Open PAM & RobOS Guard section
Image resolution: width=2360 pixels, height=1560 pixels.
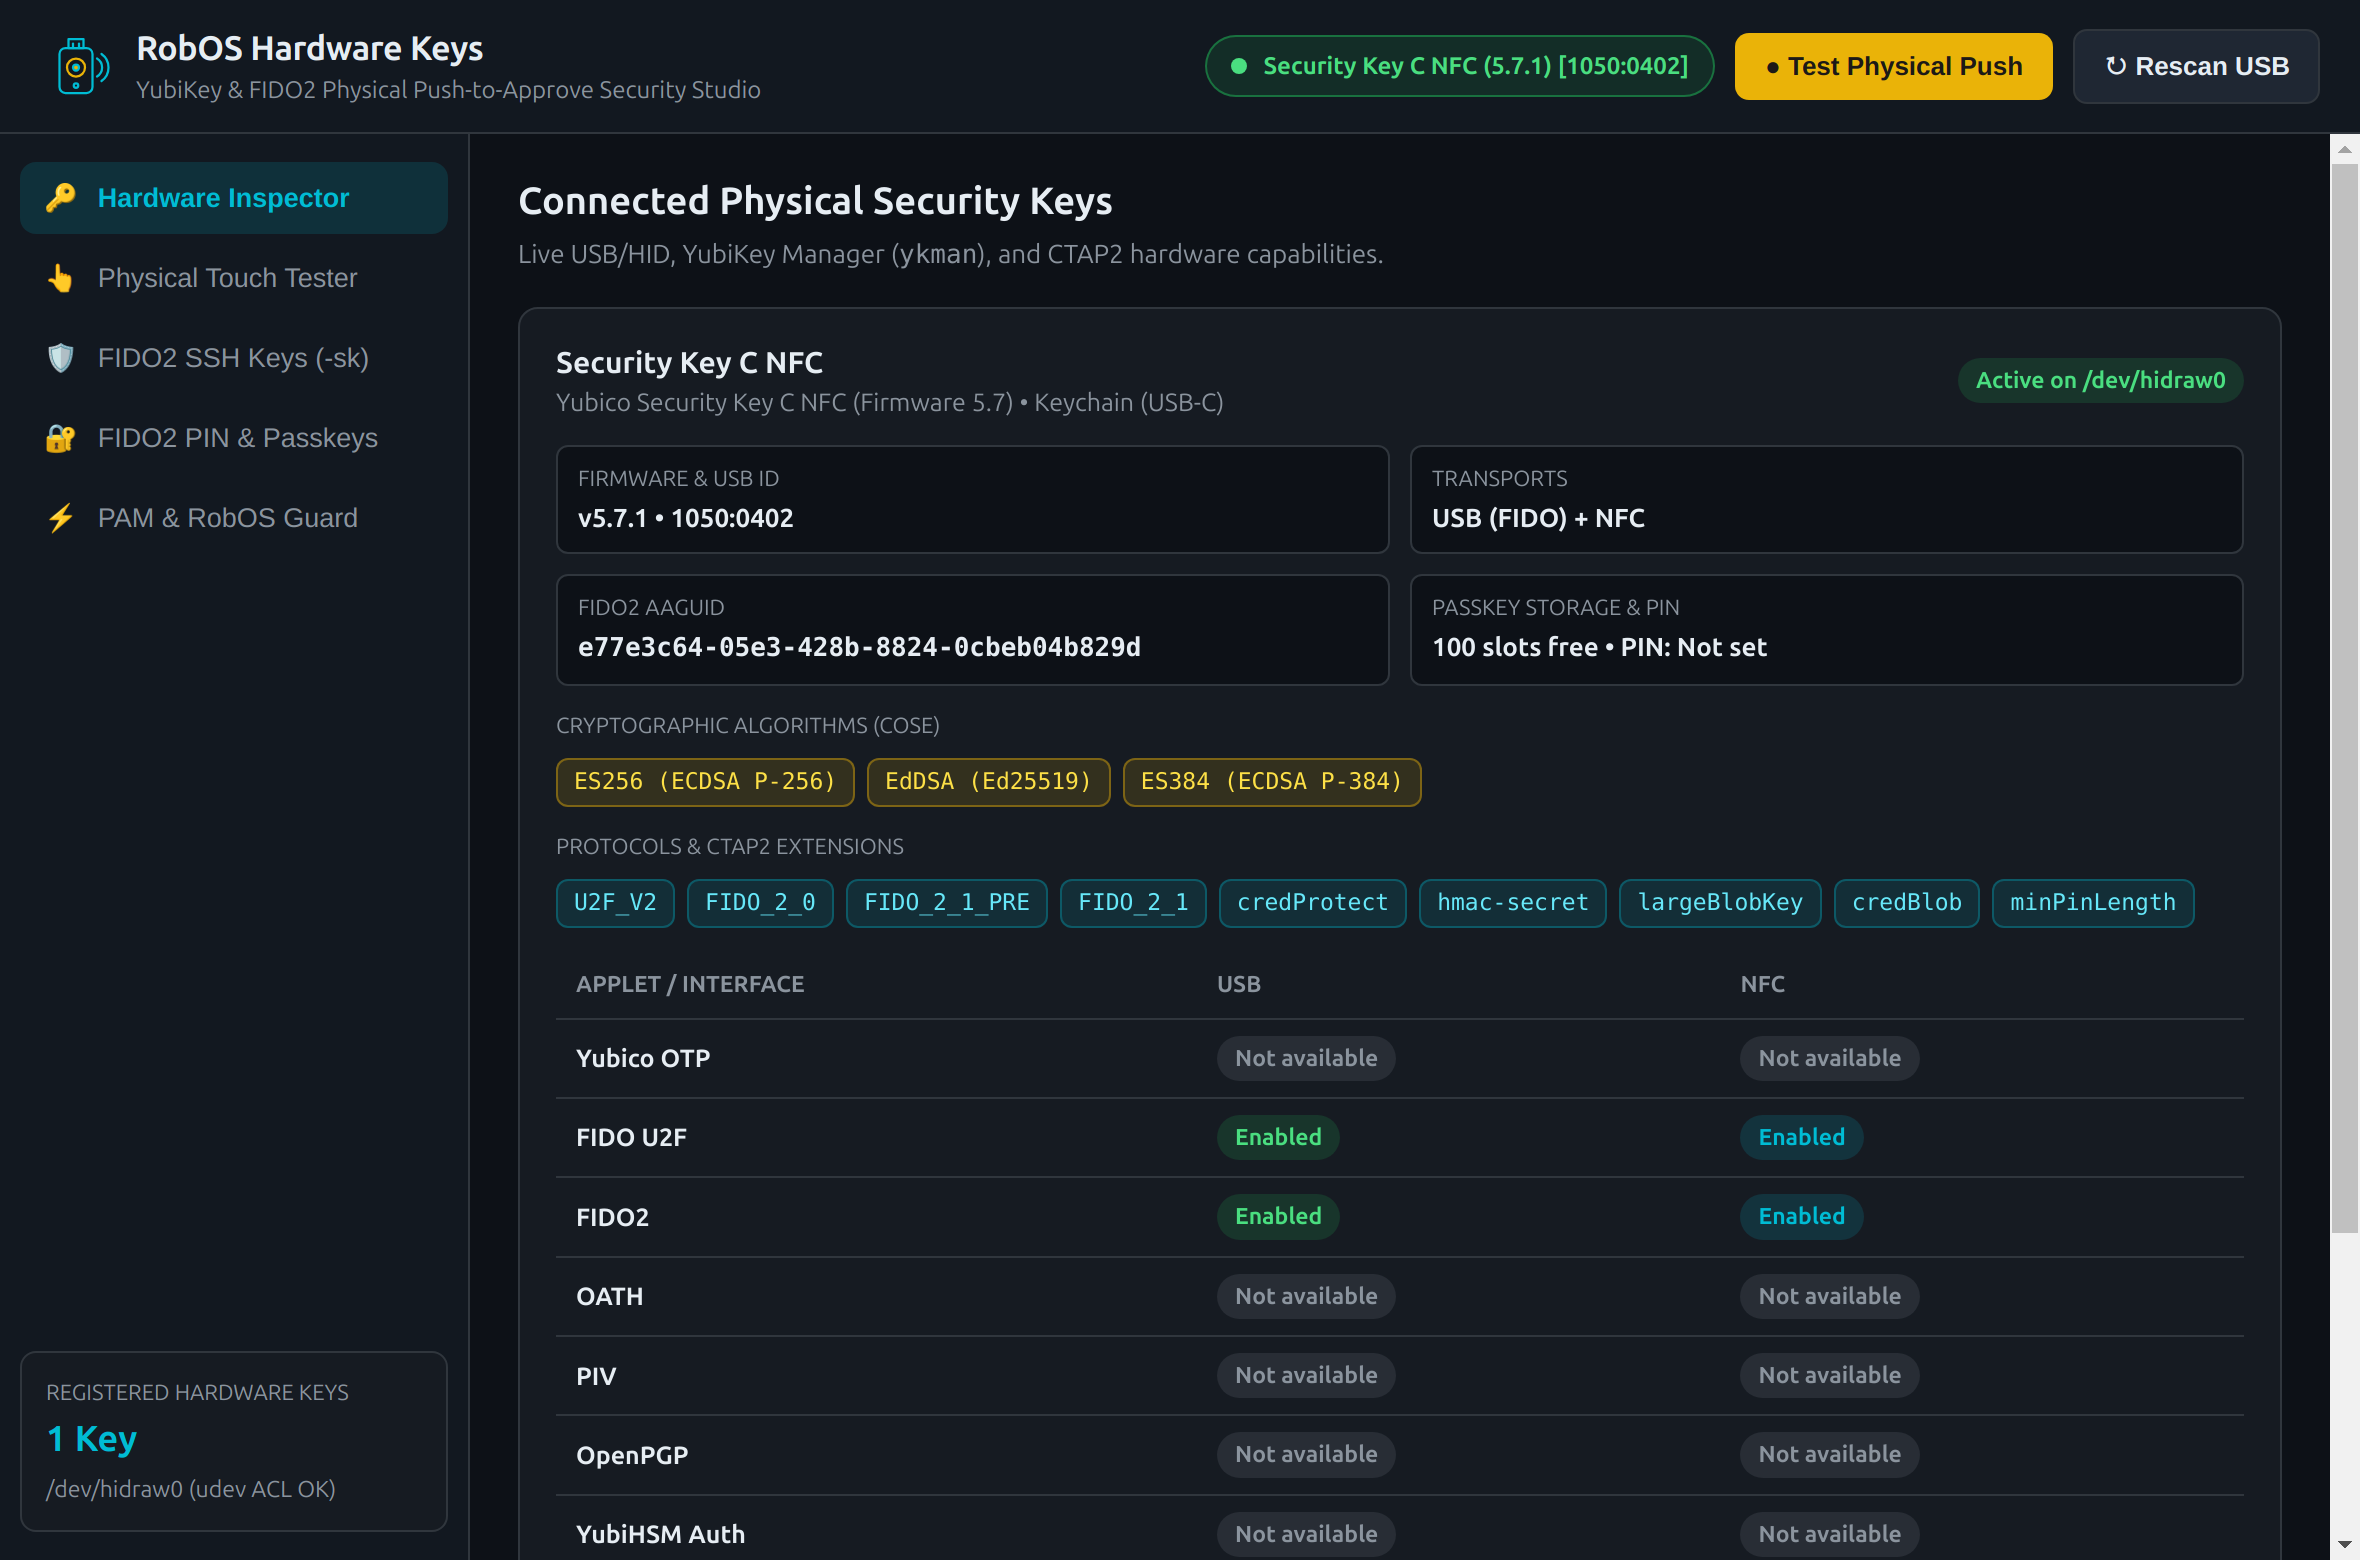pyautogui.click(x=234, y=518)
